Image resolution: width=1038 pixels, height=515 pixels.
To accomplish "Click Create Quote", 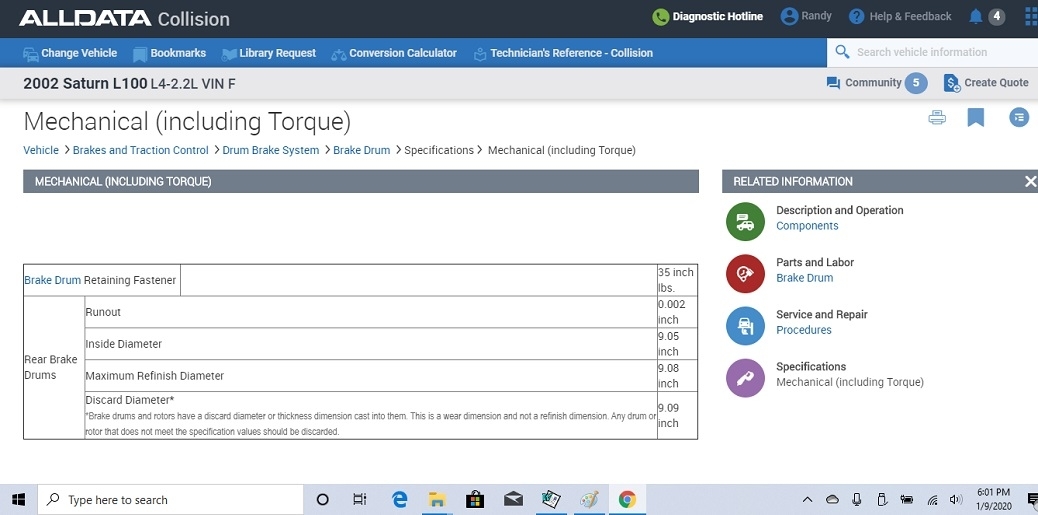I will coord(986,83).
